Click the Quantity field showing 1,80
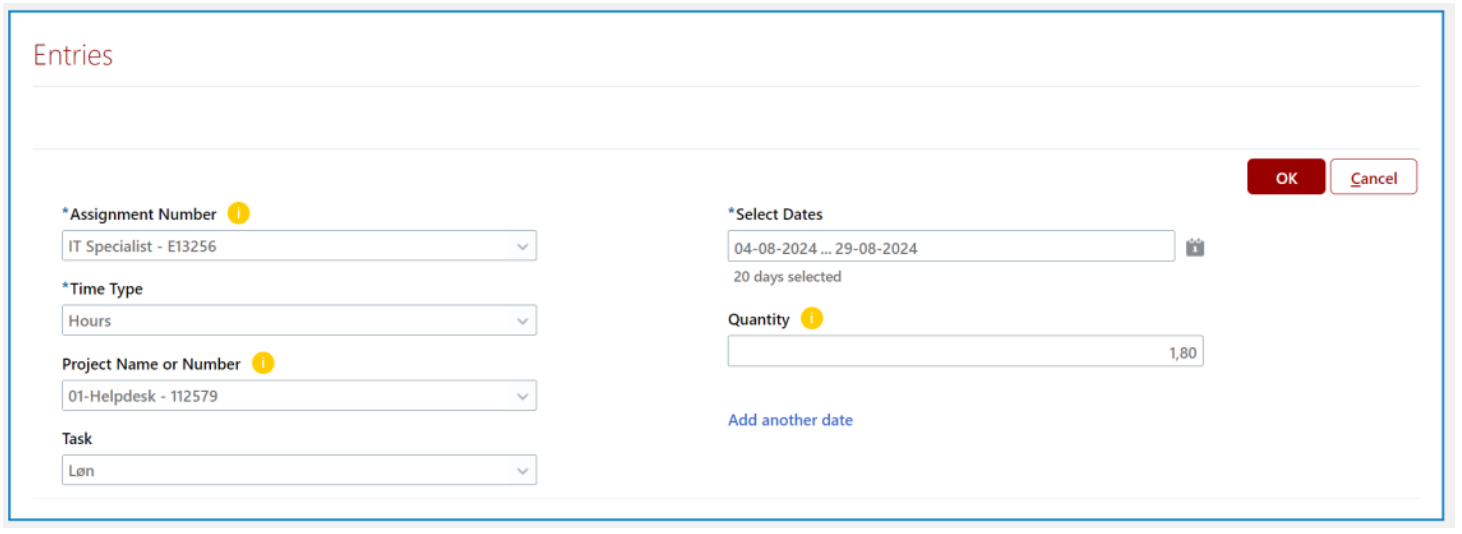1462x534 pixels. click(x=965, y=352)
